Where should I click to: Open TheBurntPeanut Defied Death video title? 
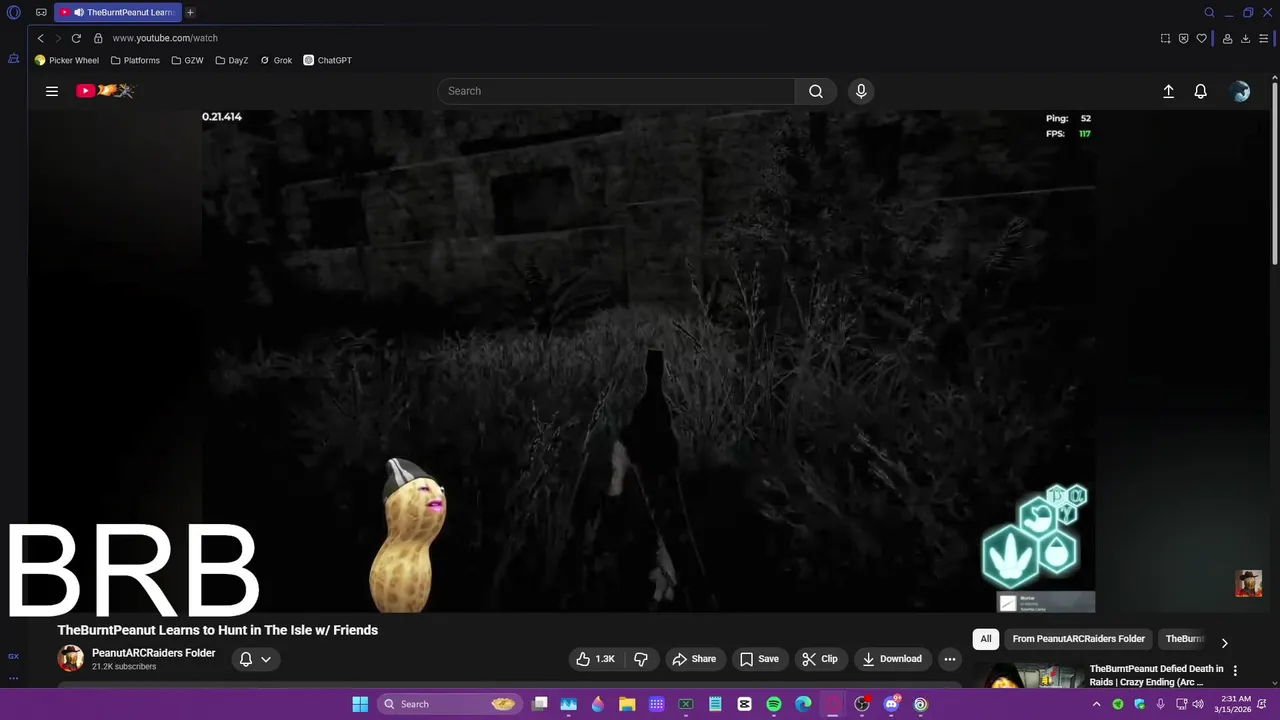click(x=1156, y=675)
